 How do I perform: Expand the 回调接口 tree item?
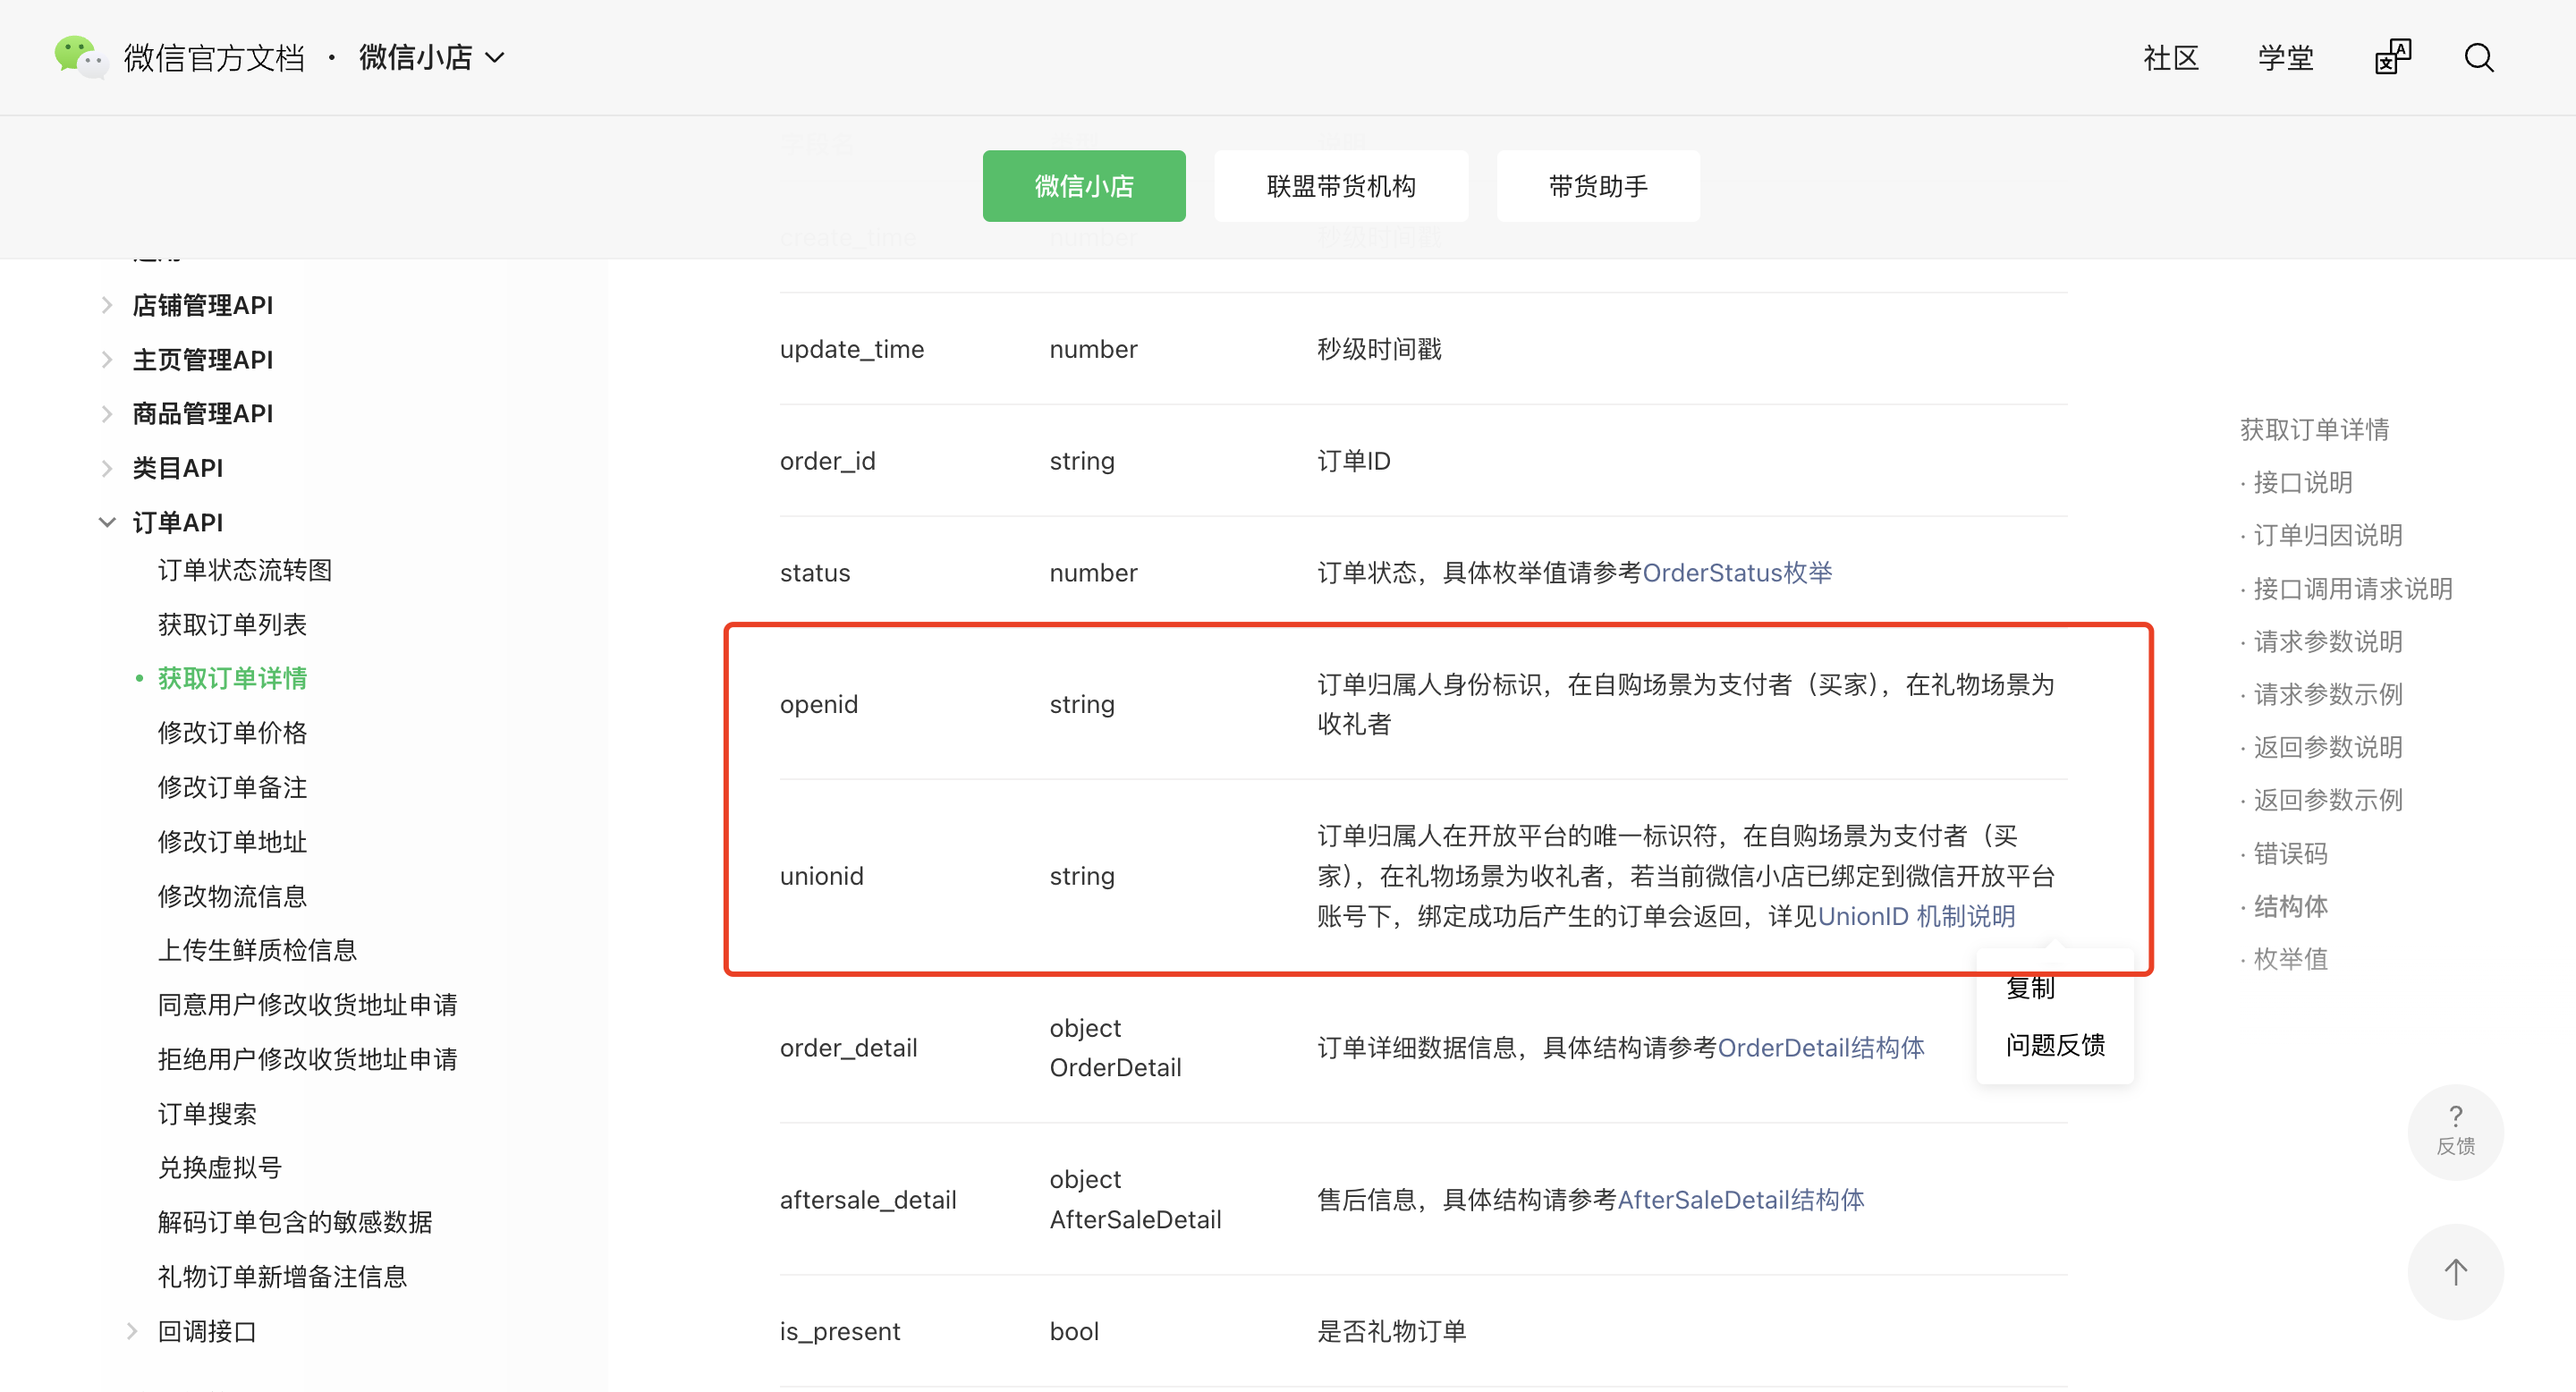[x=132, y=1331]
